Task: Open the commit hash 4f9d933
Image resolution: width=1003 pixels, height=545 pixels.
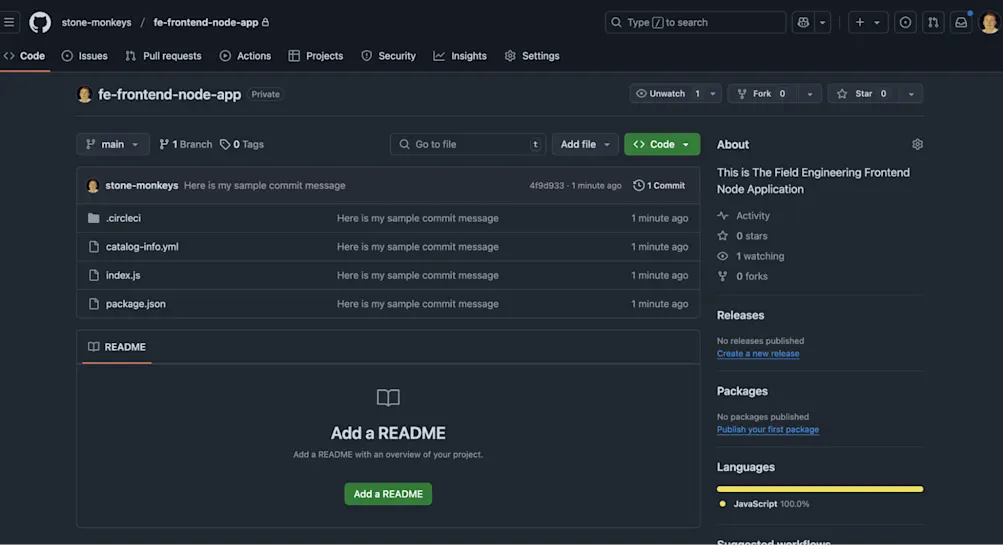Action: (x=547, y=186)
